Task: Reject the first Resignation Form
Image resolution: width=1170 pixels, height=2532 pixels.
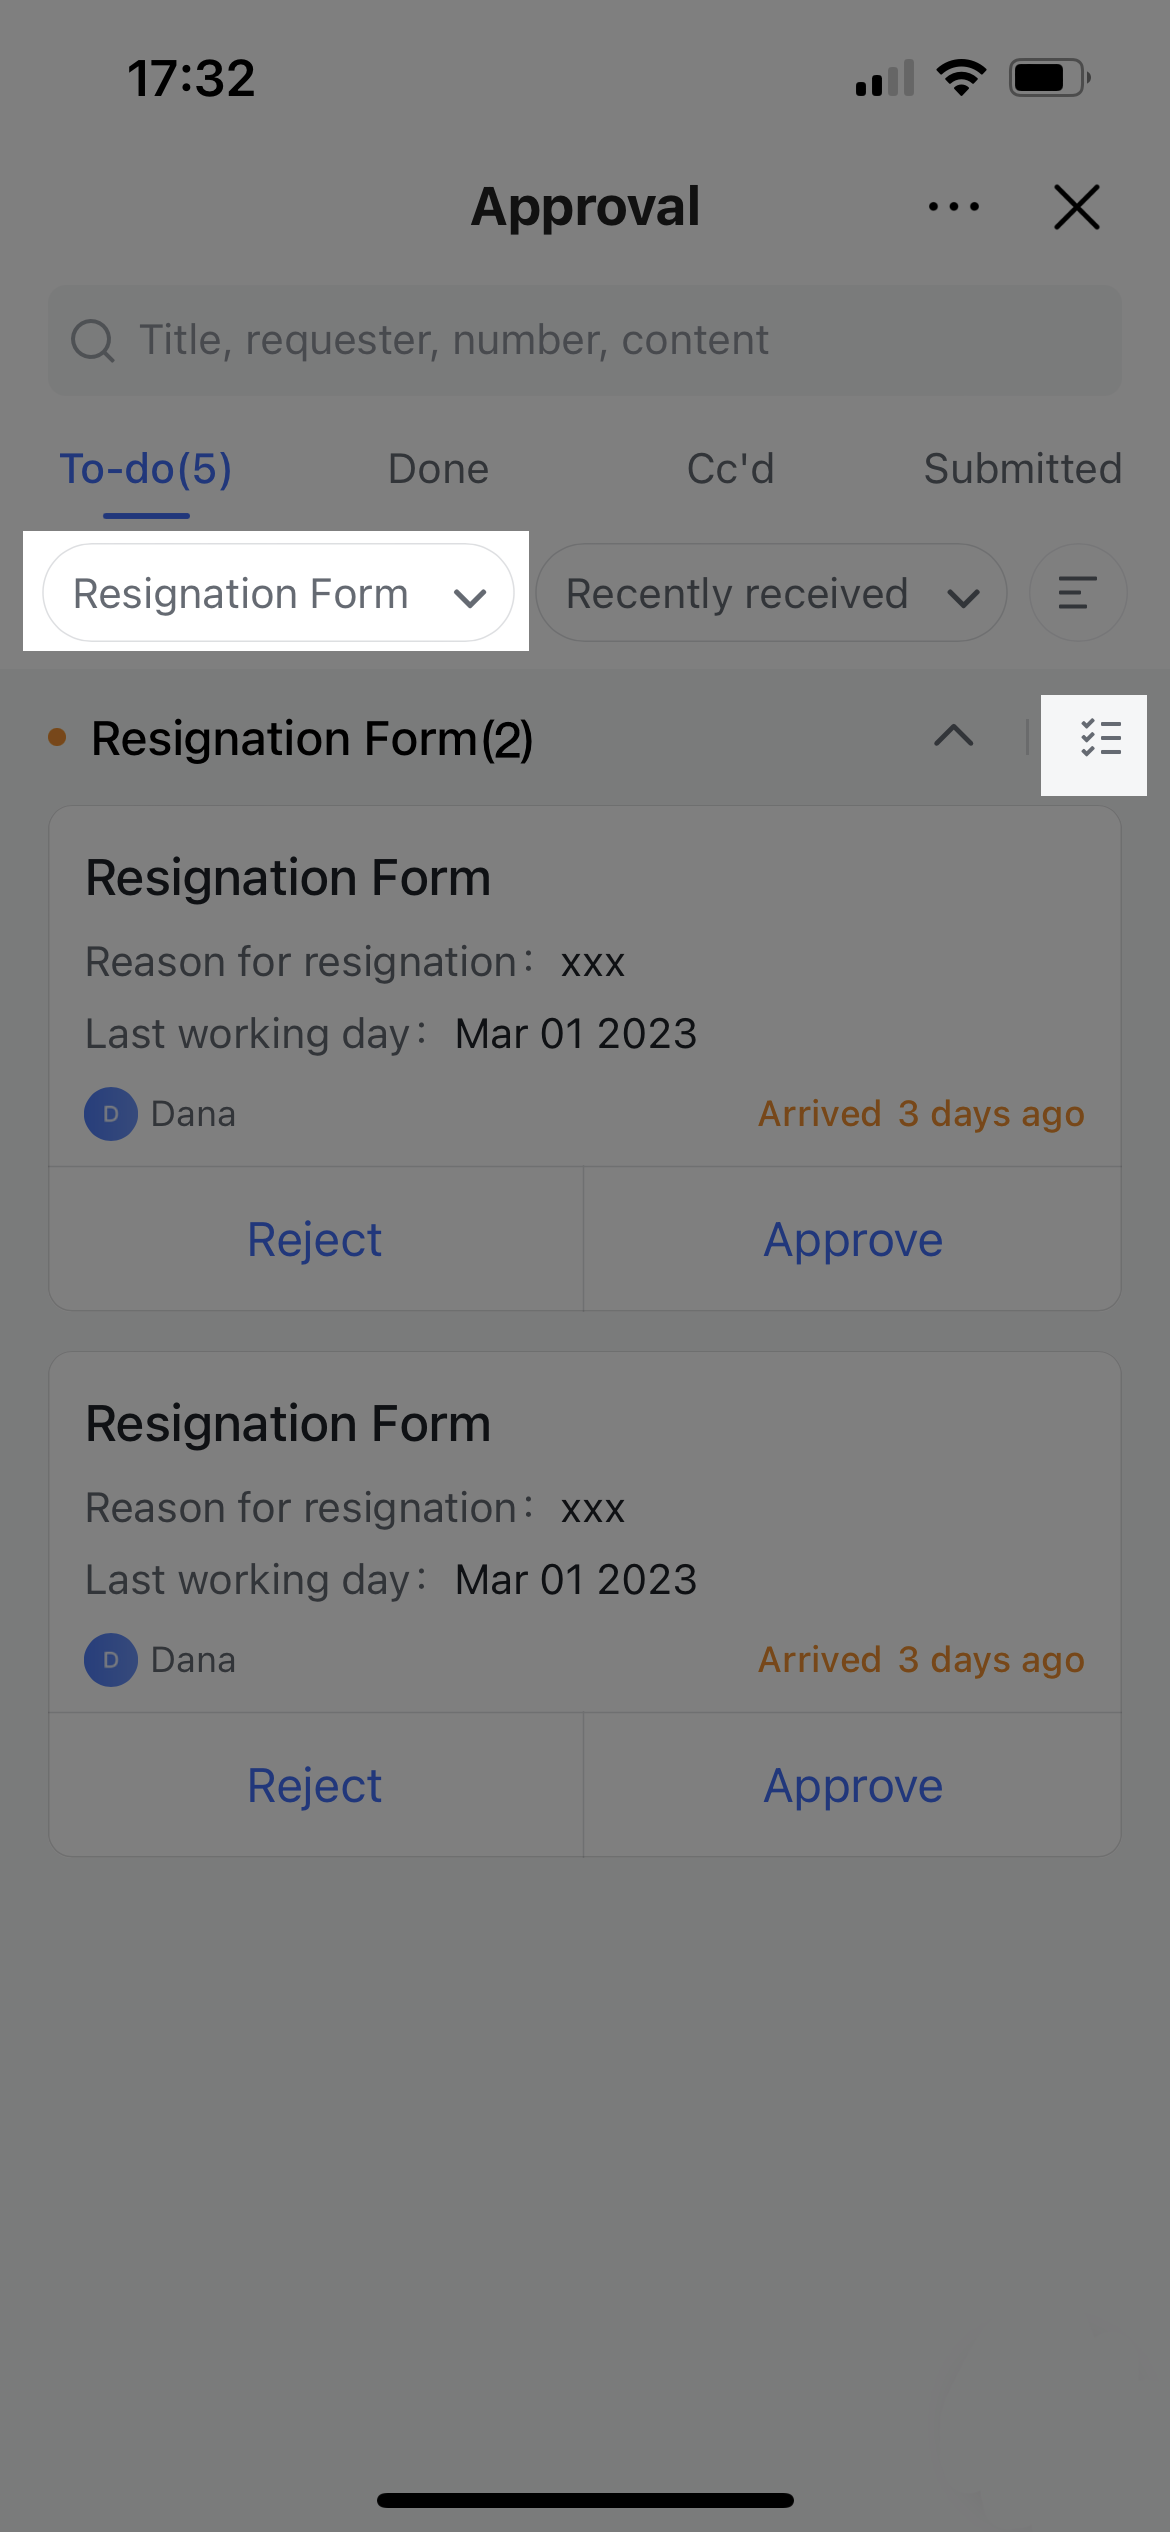Action: [314, 1238]
